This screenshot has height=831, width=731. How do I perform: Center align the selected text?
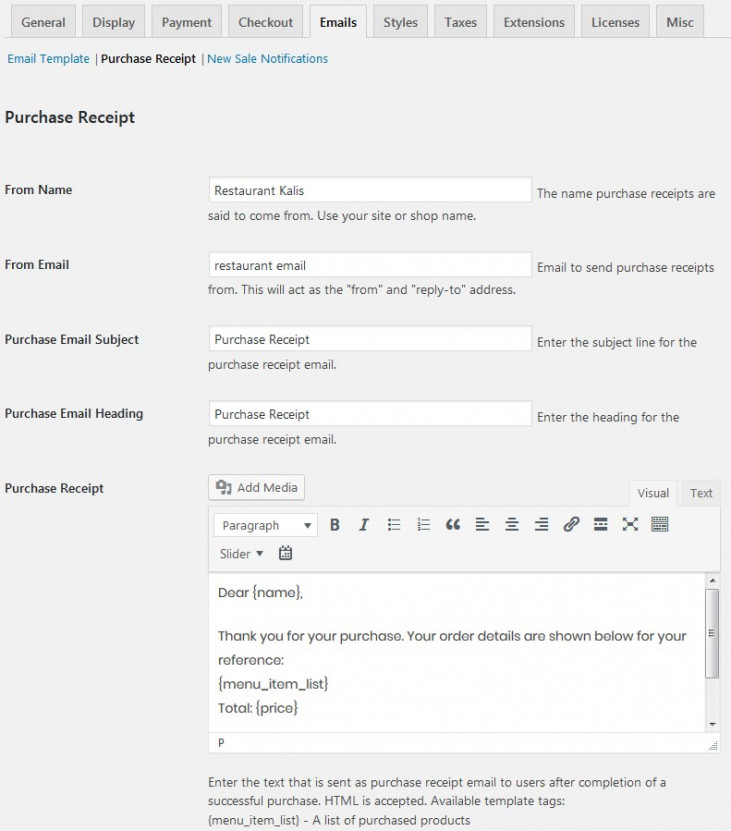coord(510,524)
